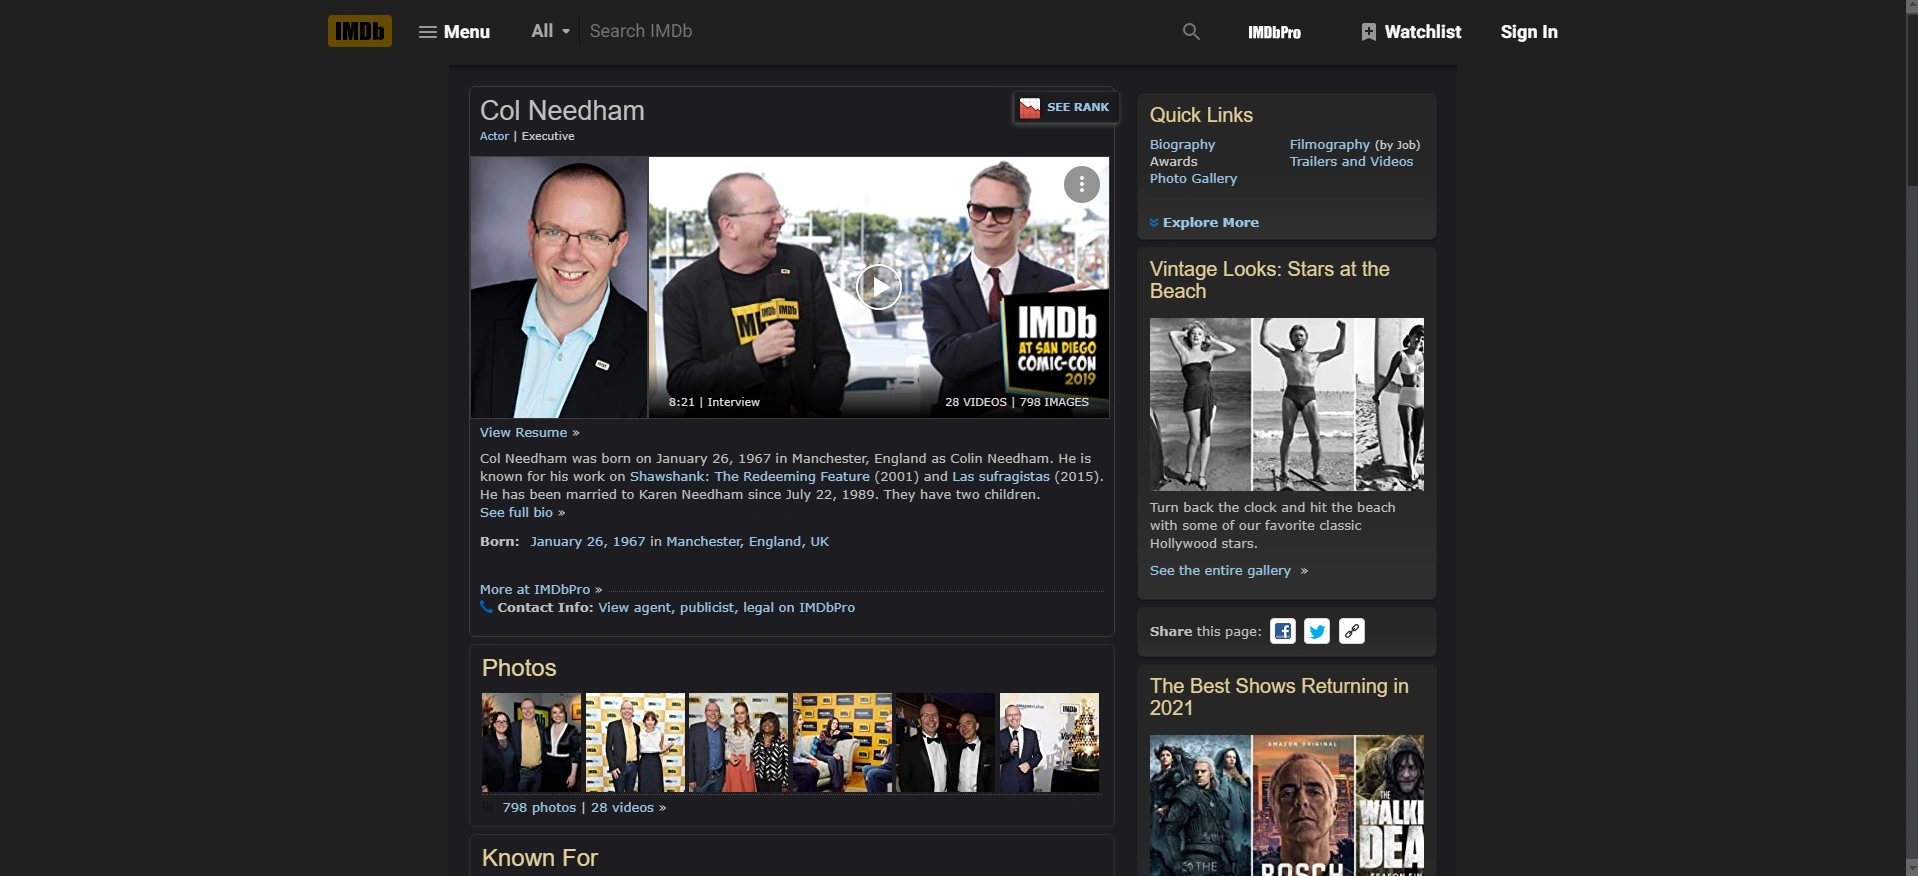
Task: Click Sign In
Action: coord(1529,32)
